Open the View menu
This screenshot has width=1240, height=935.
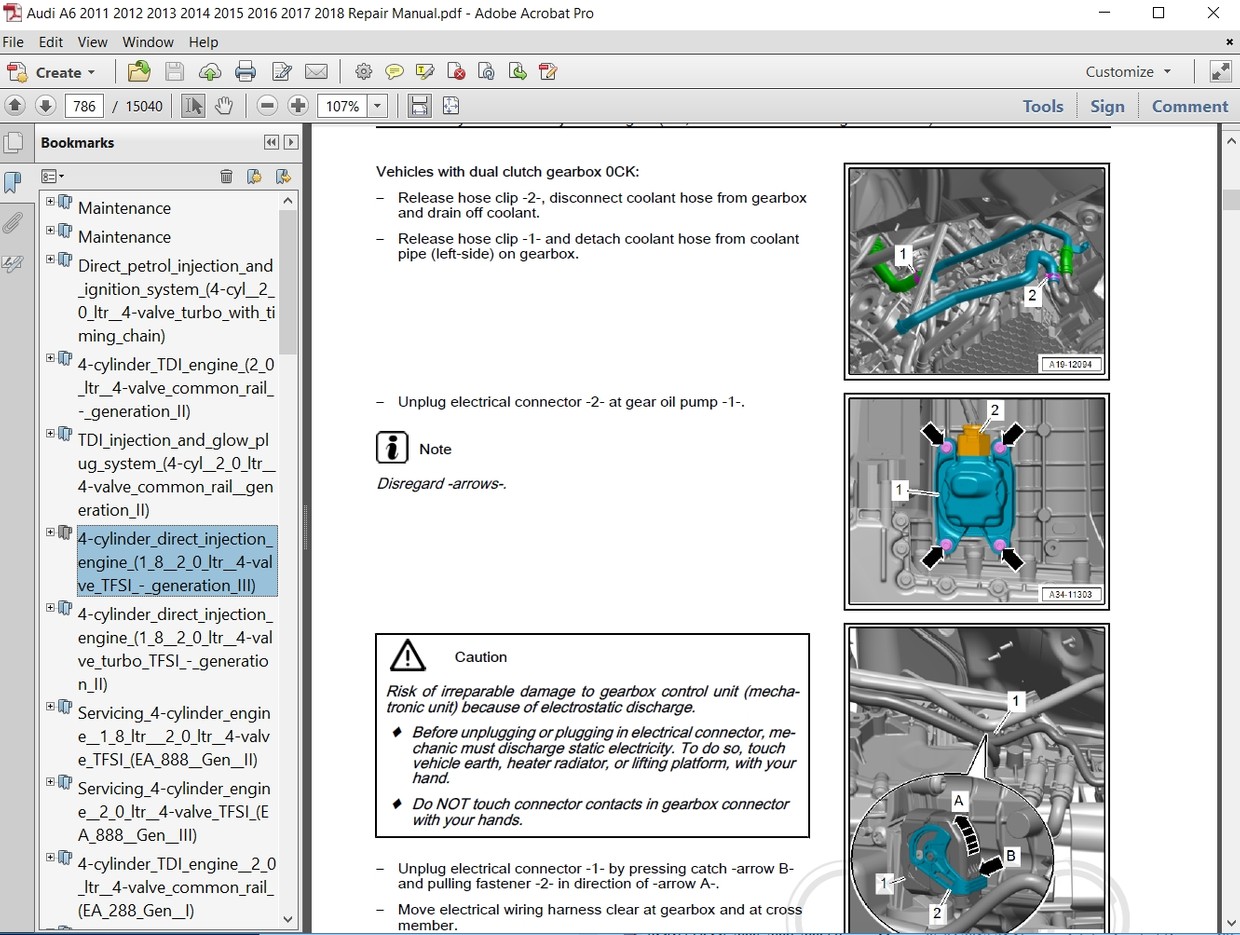point(92,42)
